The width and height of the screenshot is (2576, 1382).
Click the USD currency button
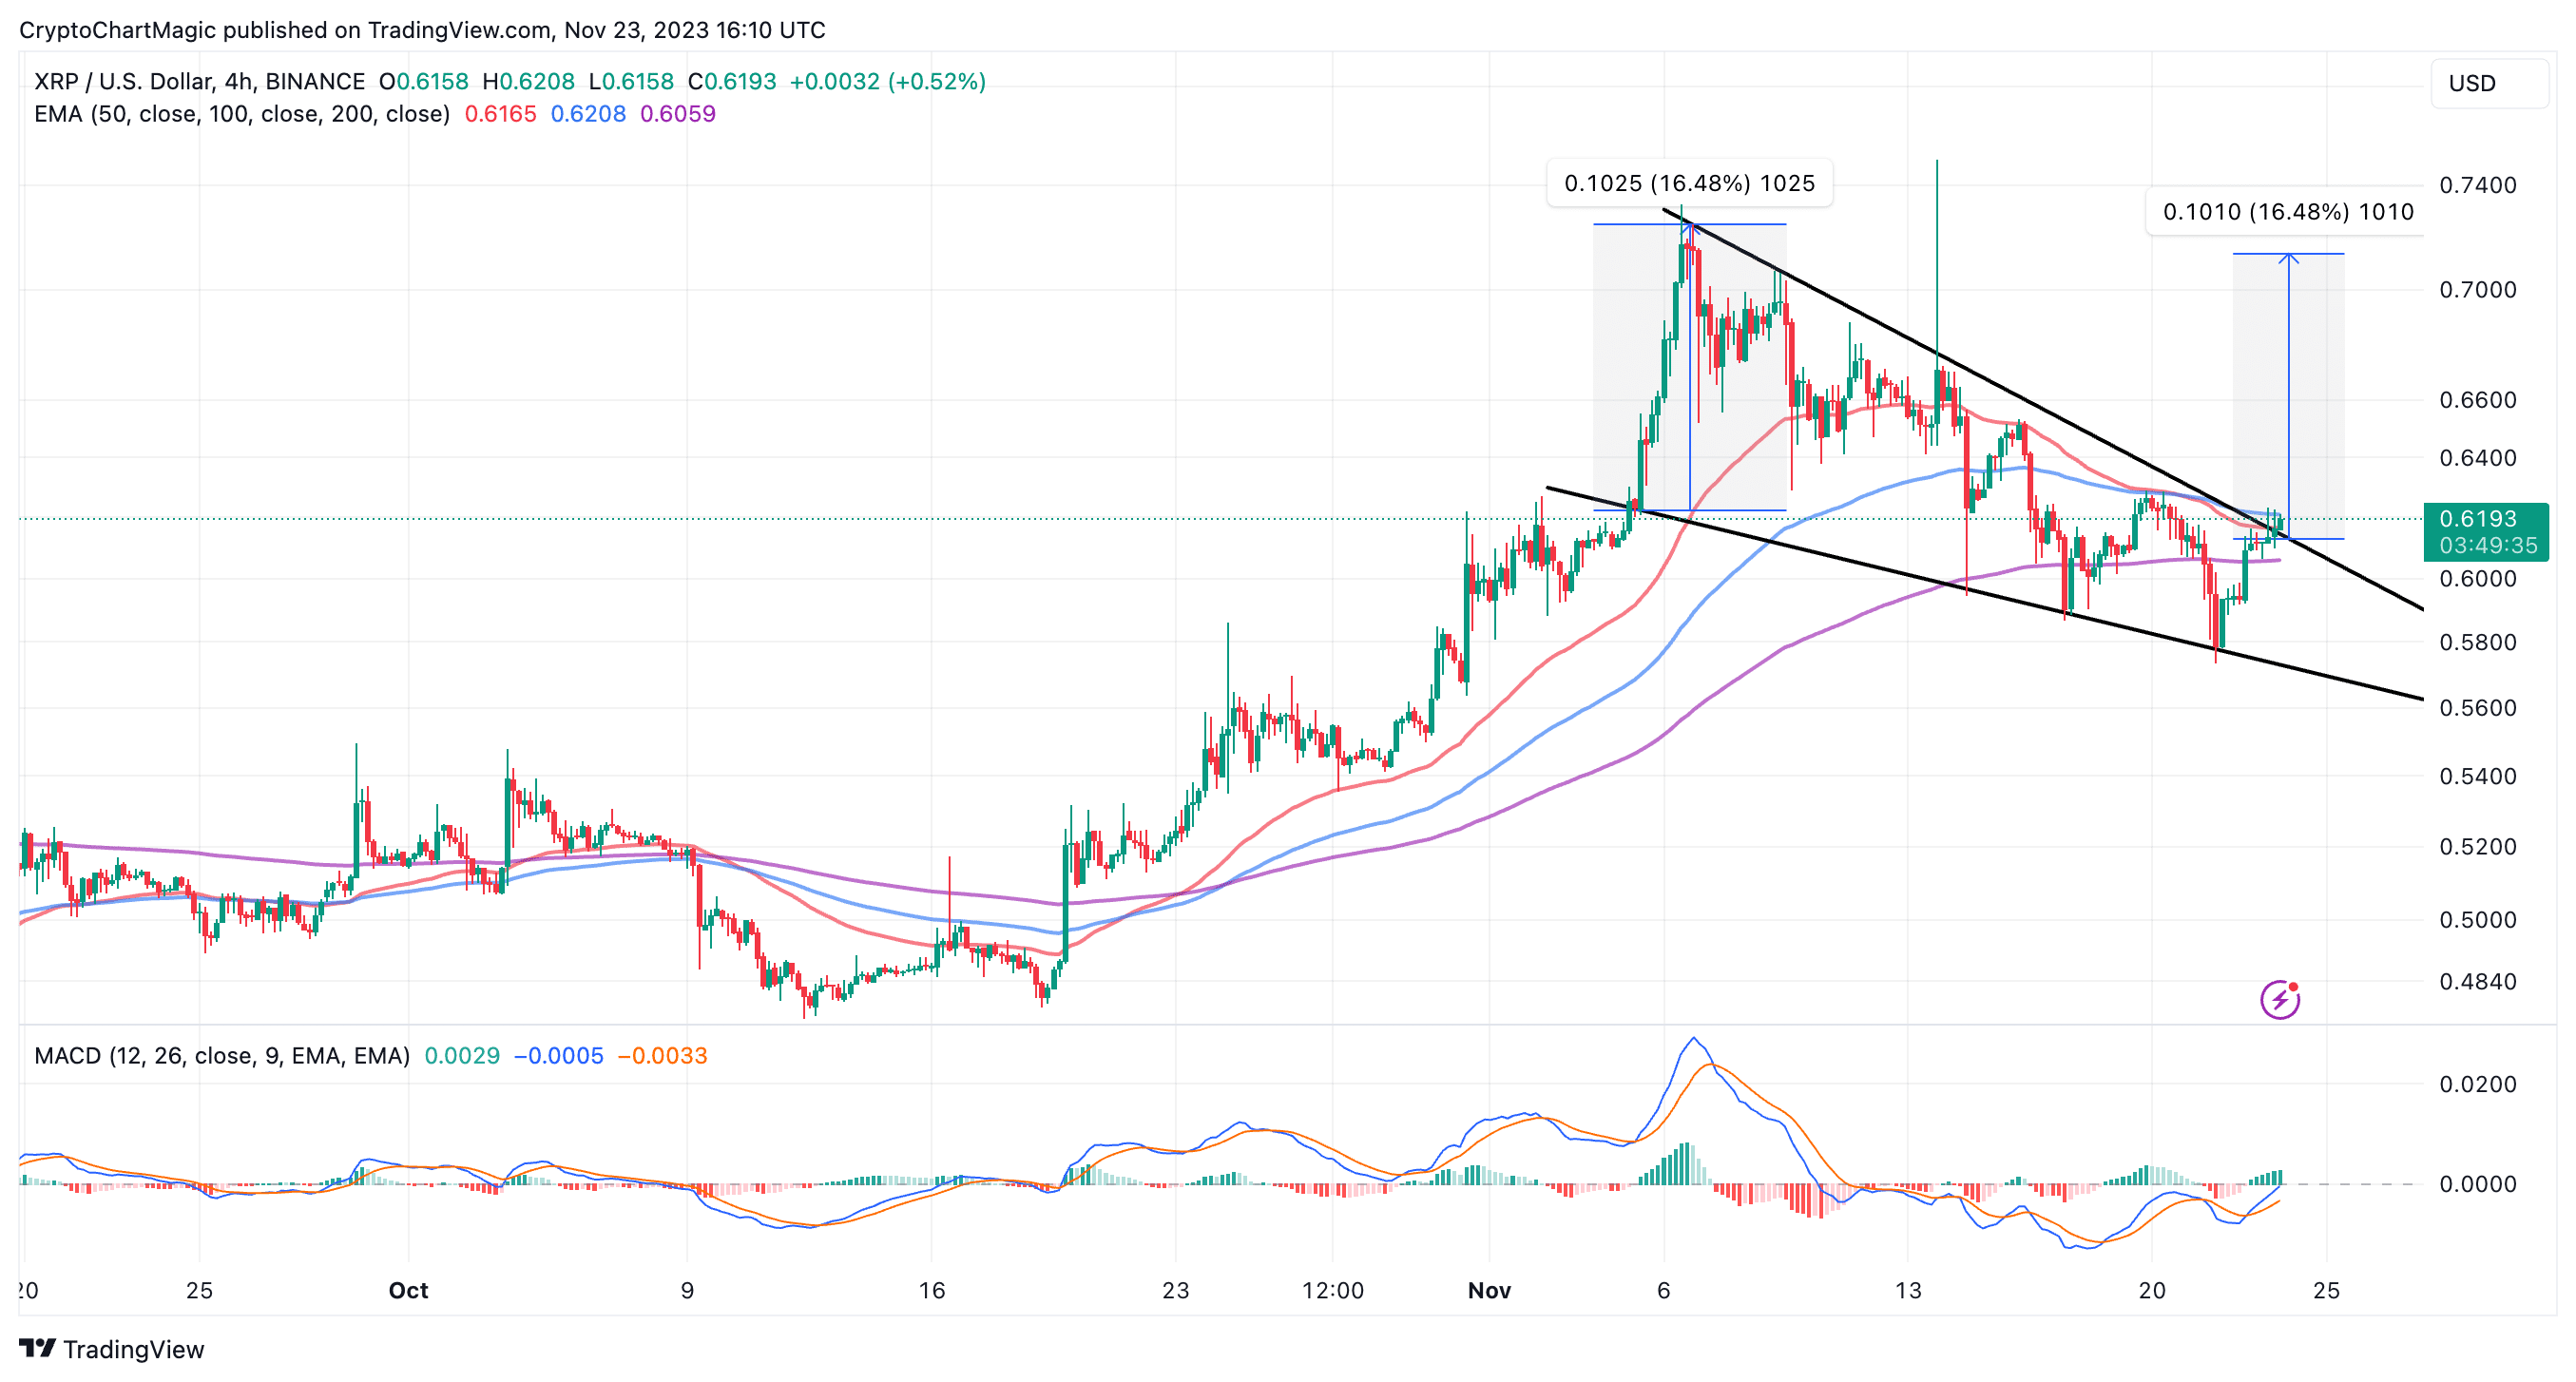click(x=2489, y=83)
